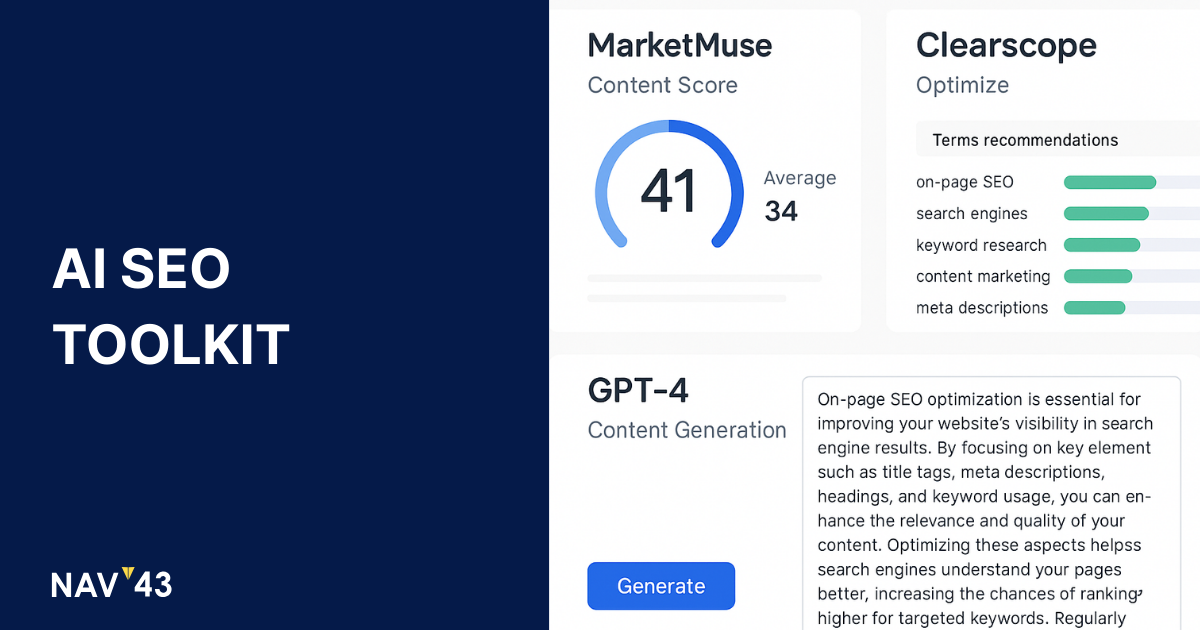Select the average score value "34"
Viewport: 1200px width, 630px height.
pos(781,211)
